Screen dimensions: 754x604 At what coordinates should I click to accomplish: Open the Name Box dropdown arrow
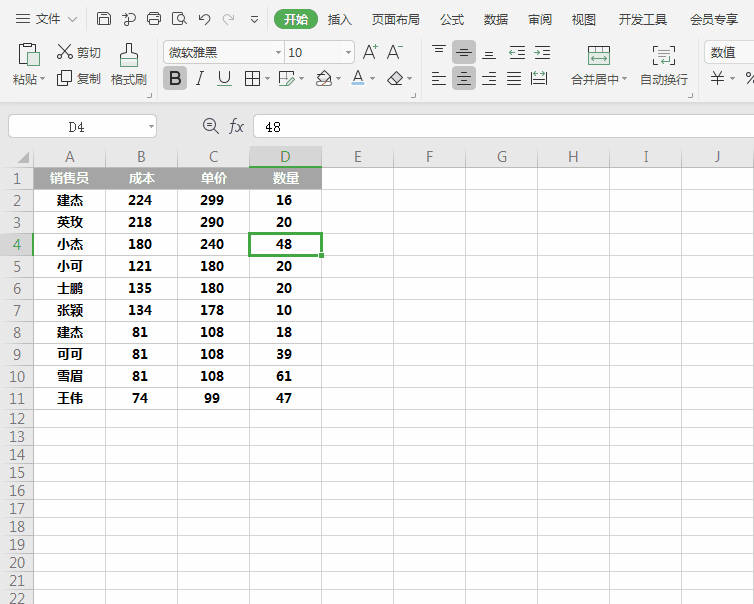(x=151, y=127)
